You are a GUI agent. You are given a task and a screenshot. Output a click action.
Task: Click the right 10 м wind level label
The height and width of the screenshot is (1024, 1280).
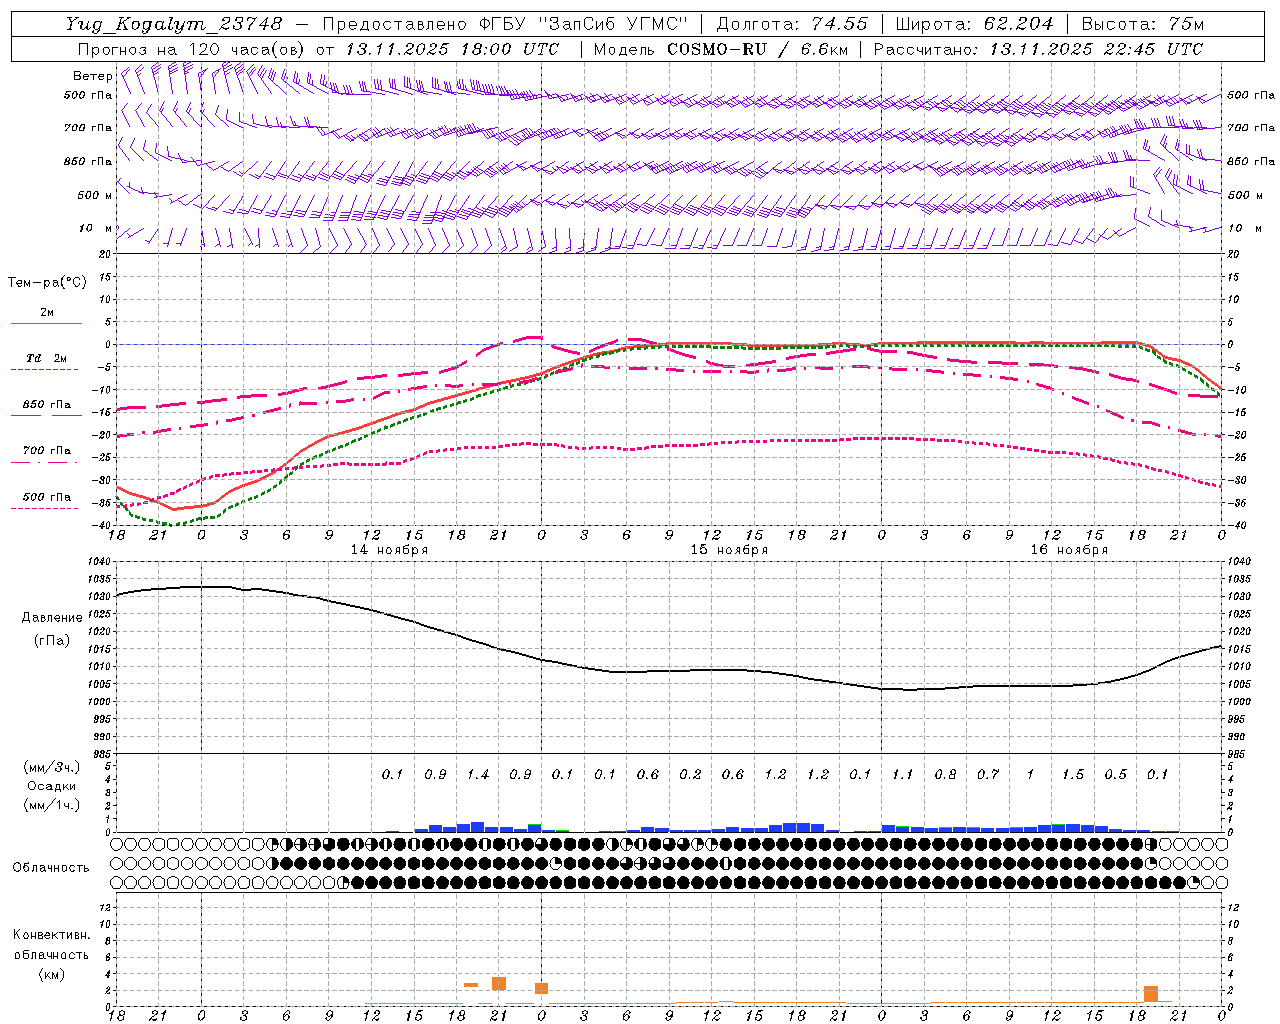point(1244,228)
